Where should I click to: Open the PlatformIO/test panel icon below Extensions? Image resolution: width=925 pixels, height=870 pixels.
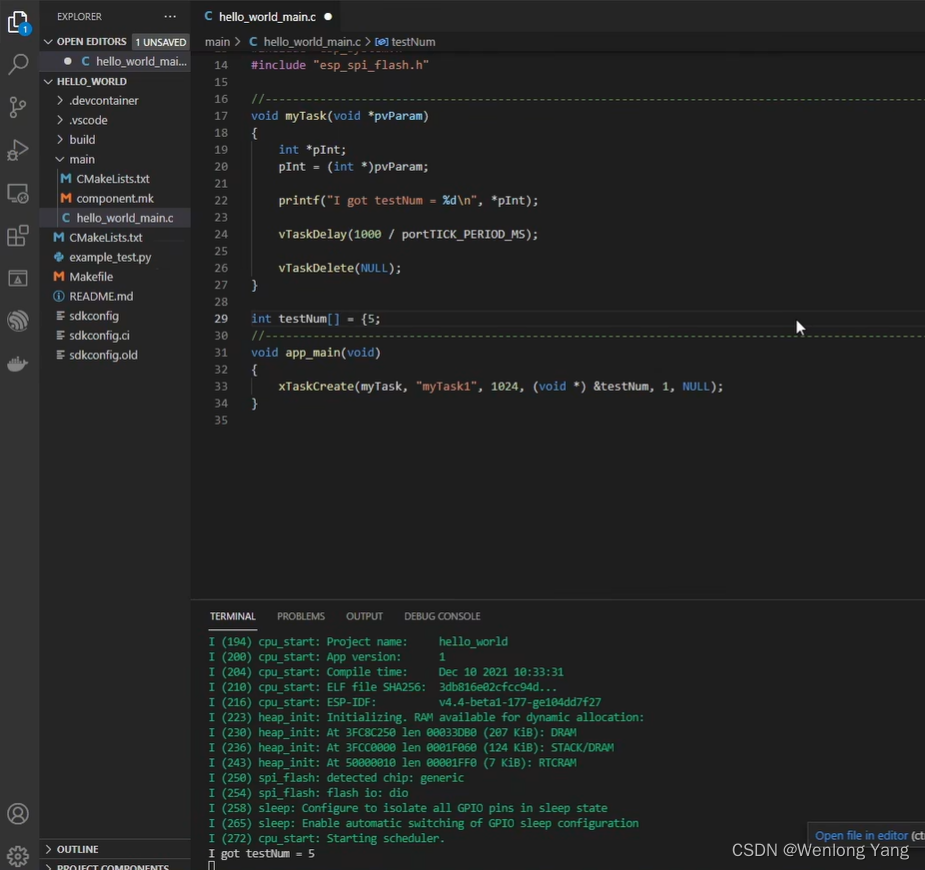tap(18, 278)
